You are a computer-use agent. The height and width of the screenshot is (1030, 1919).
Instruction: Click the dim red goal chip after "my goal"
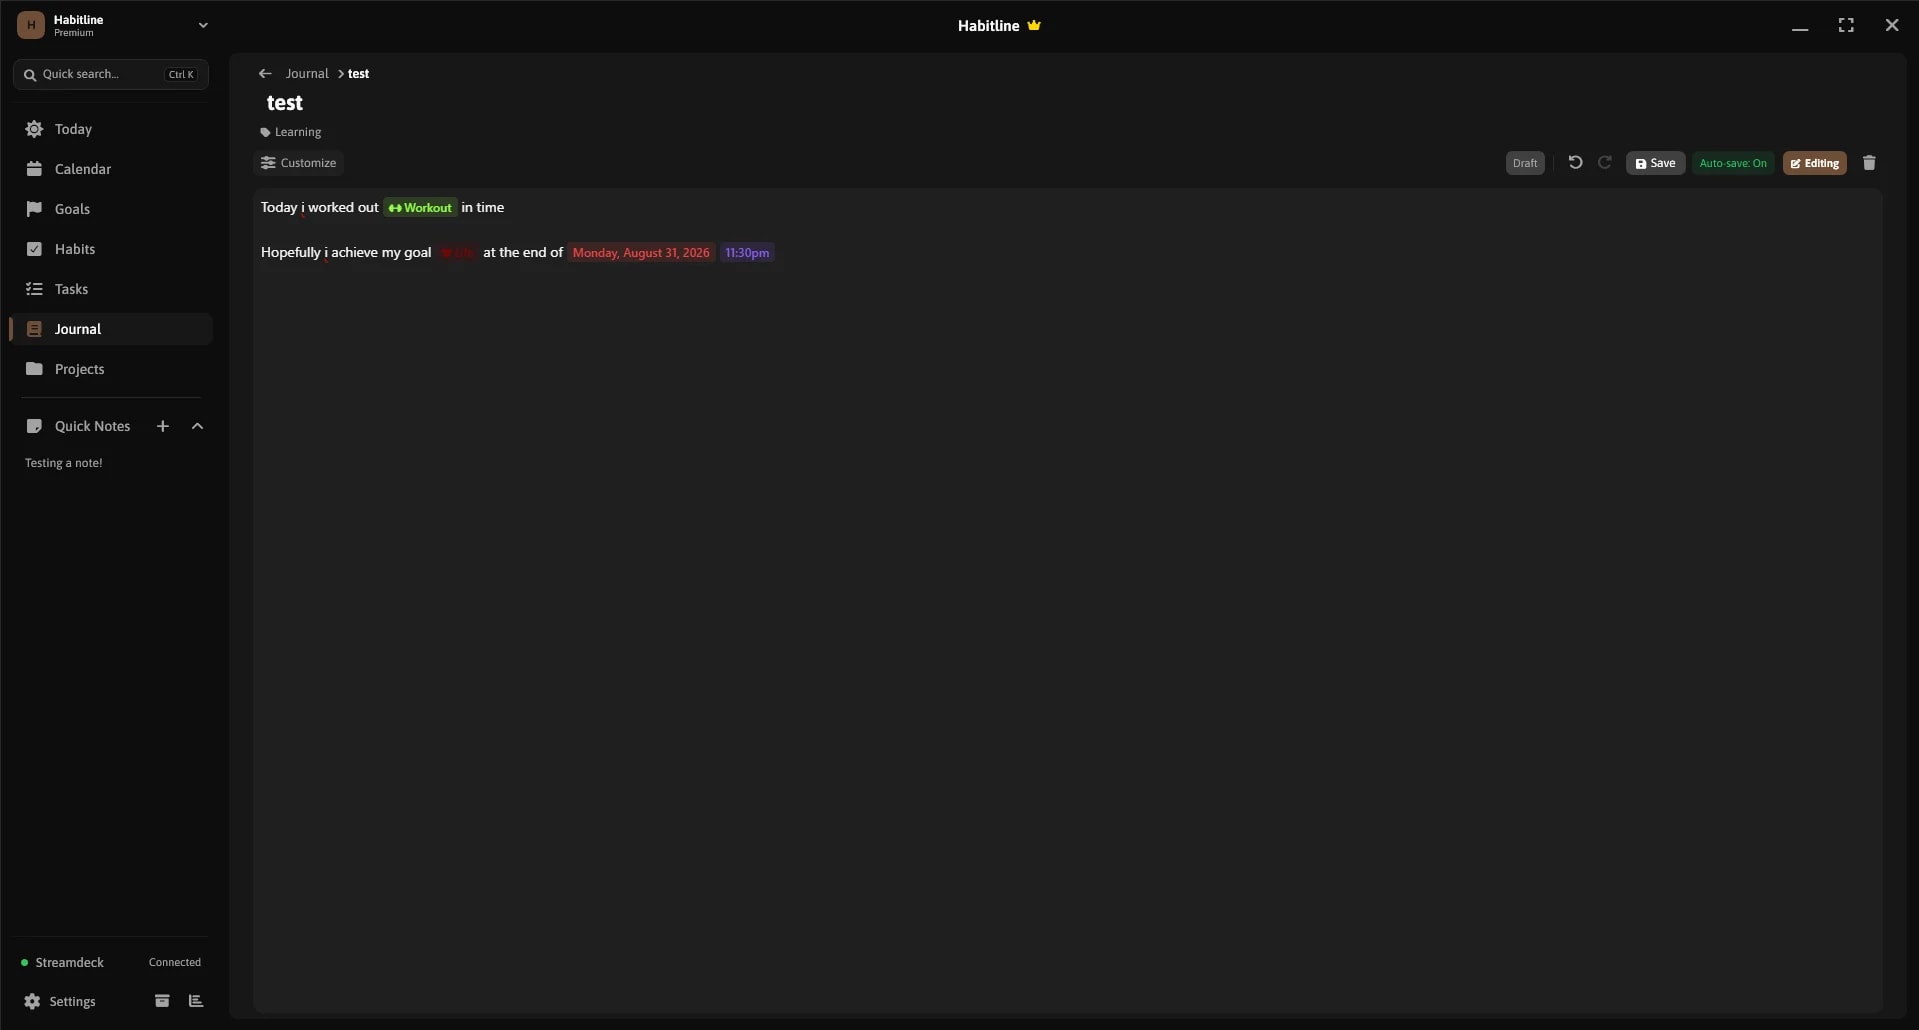457,253
